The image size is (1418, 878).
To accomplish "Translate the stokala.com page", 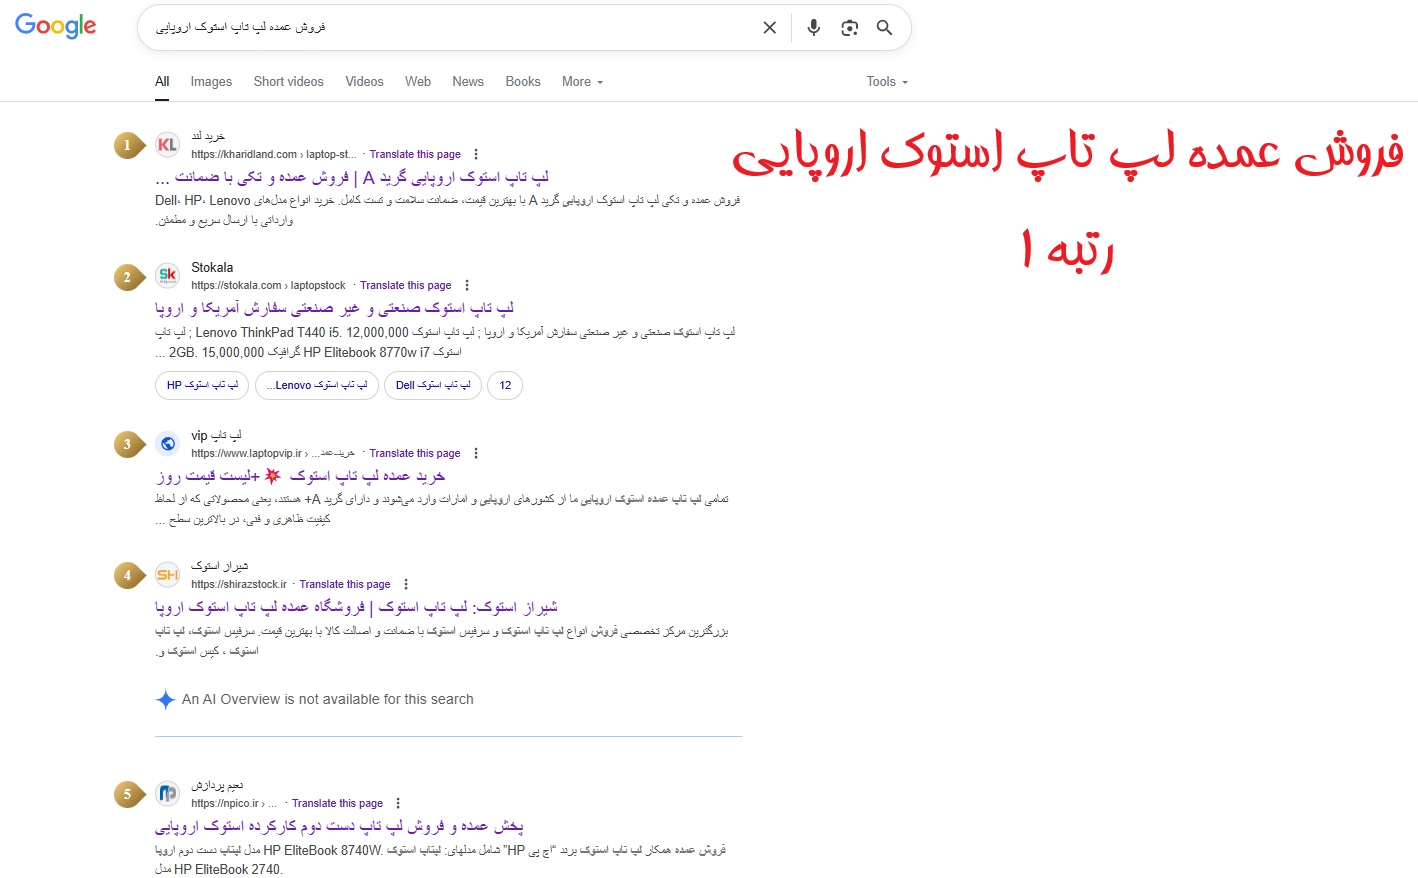I will tap(406, 286).
